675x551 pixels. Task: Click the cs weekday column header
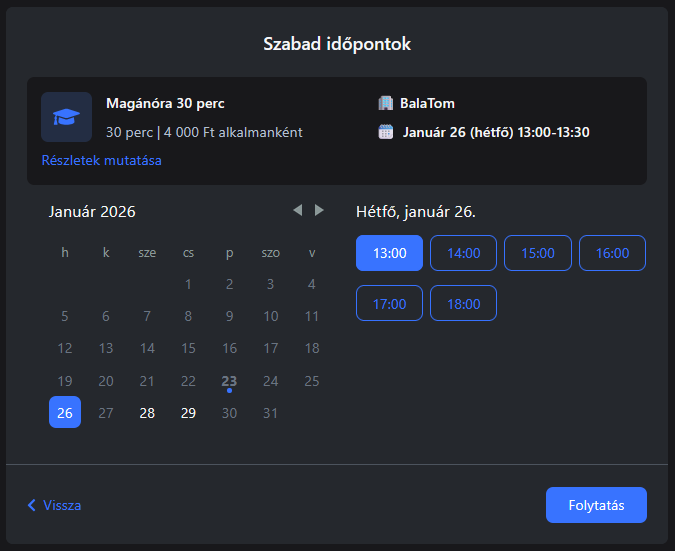188,253
